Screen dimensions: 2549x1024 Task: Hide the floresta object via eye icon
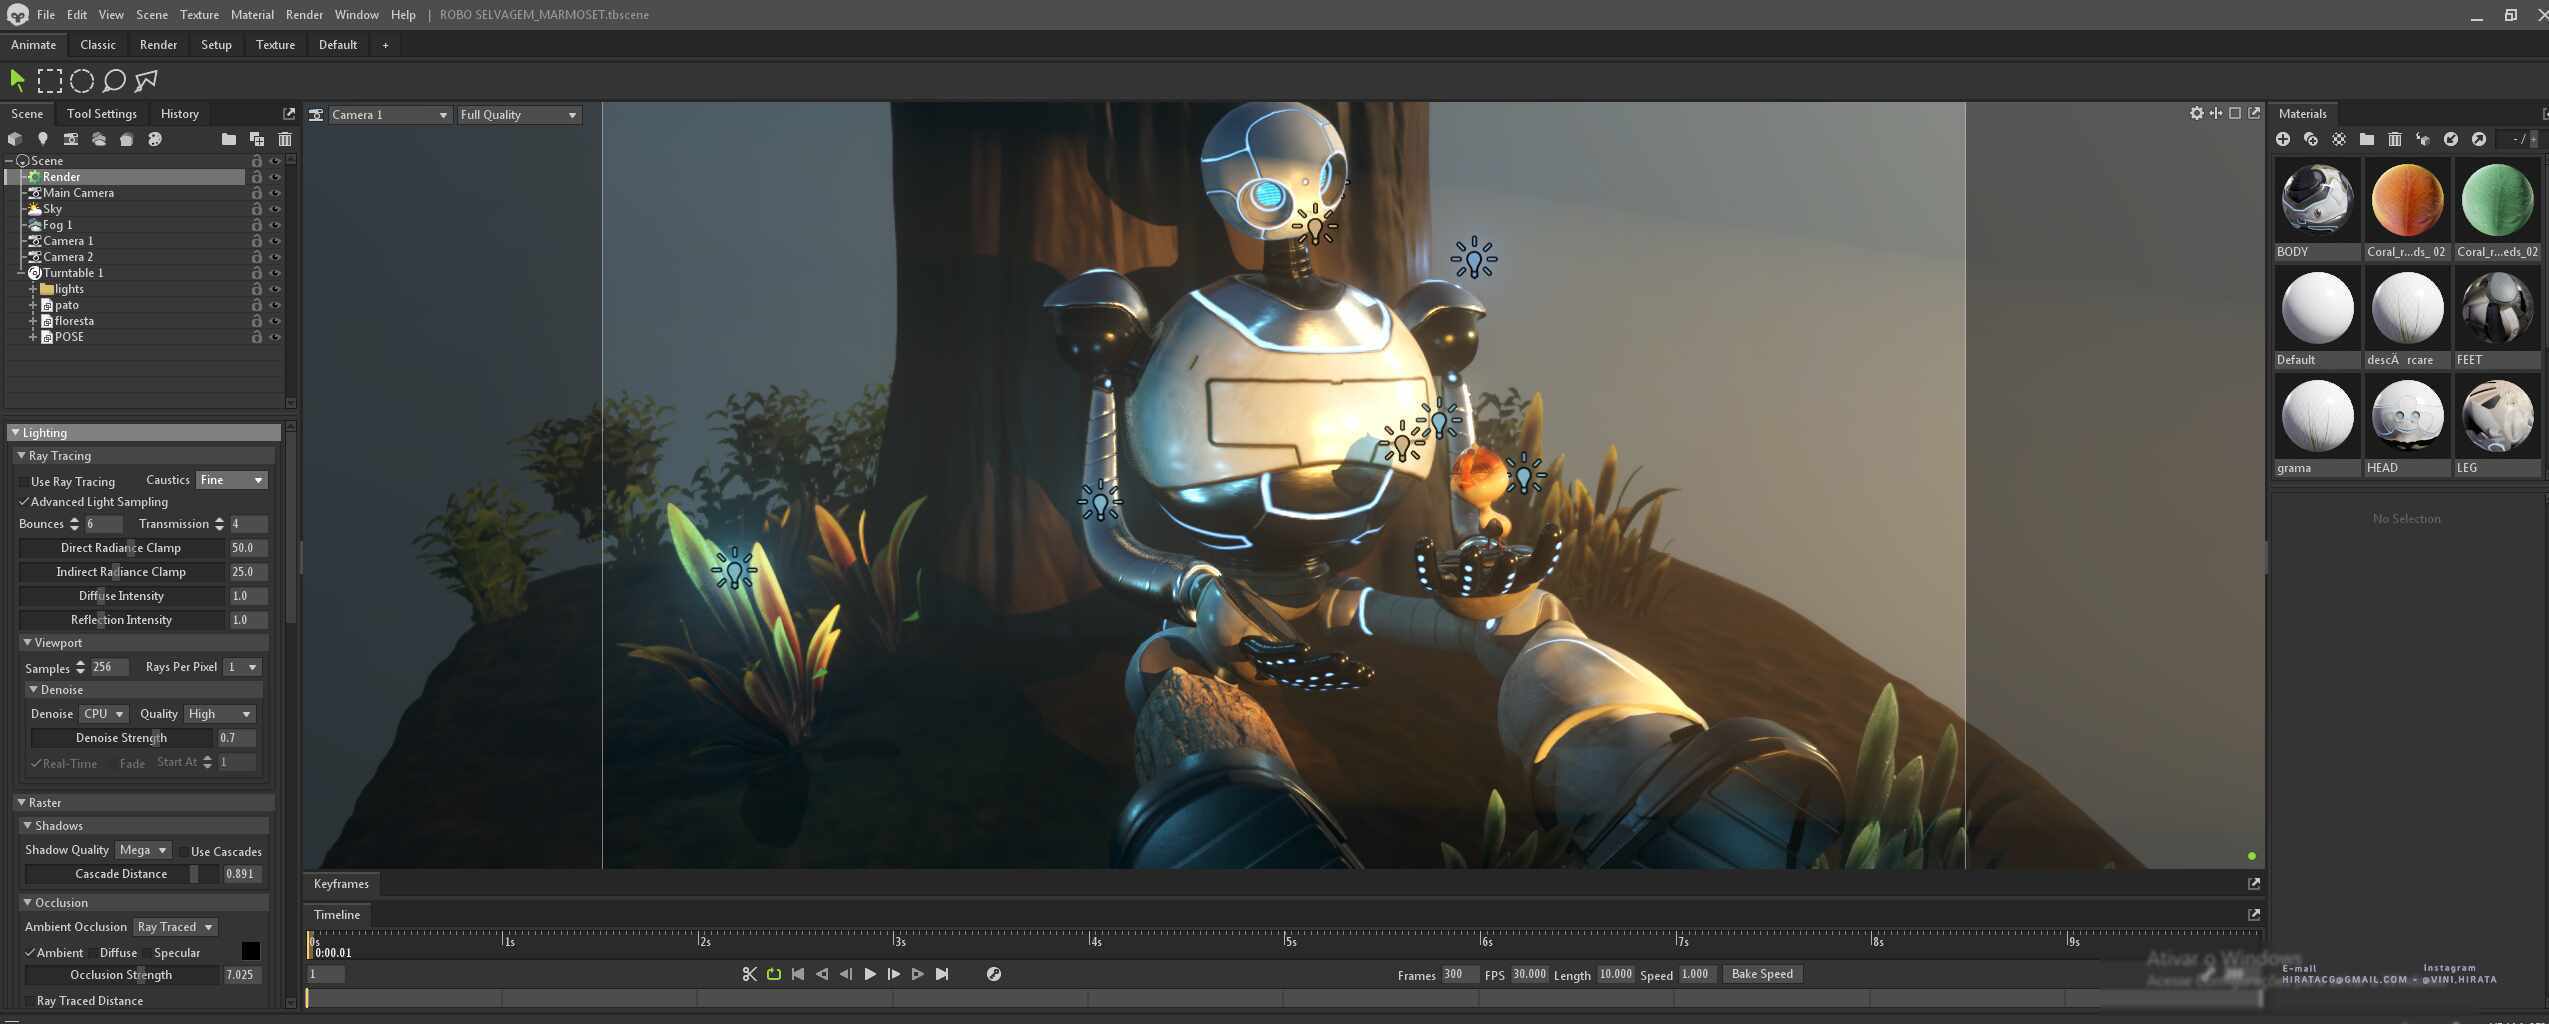(275, 321)
